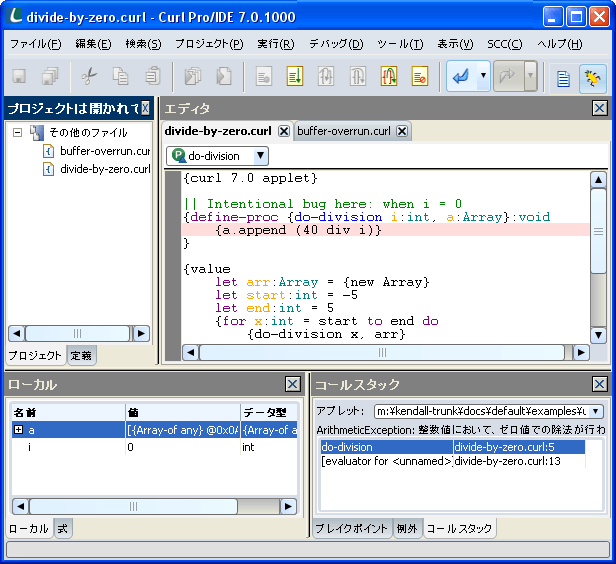Open the 編集(E) menu
Screen dimensions: 616x564
93,44
